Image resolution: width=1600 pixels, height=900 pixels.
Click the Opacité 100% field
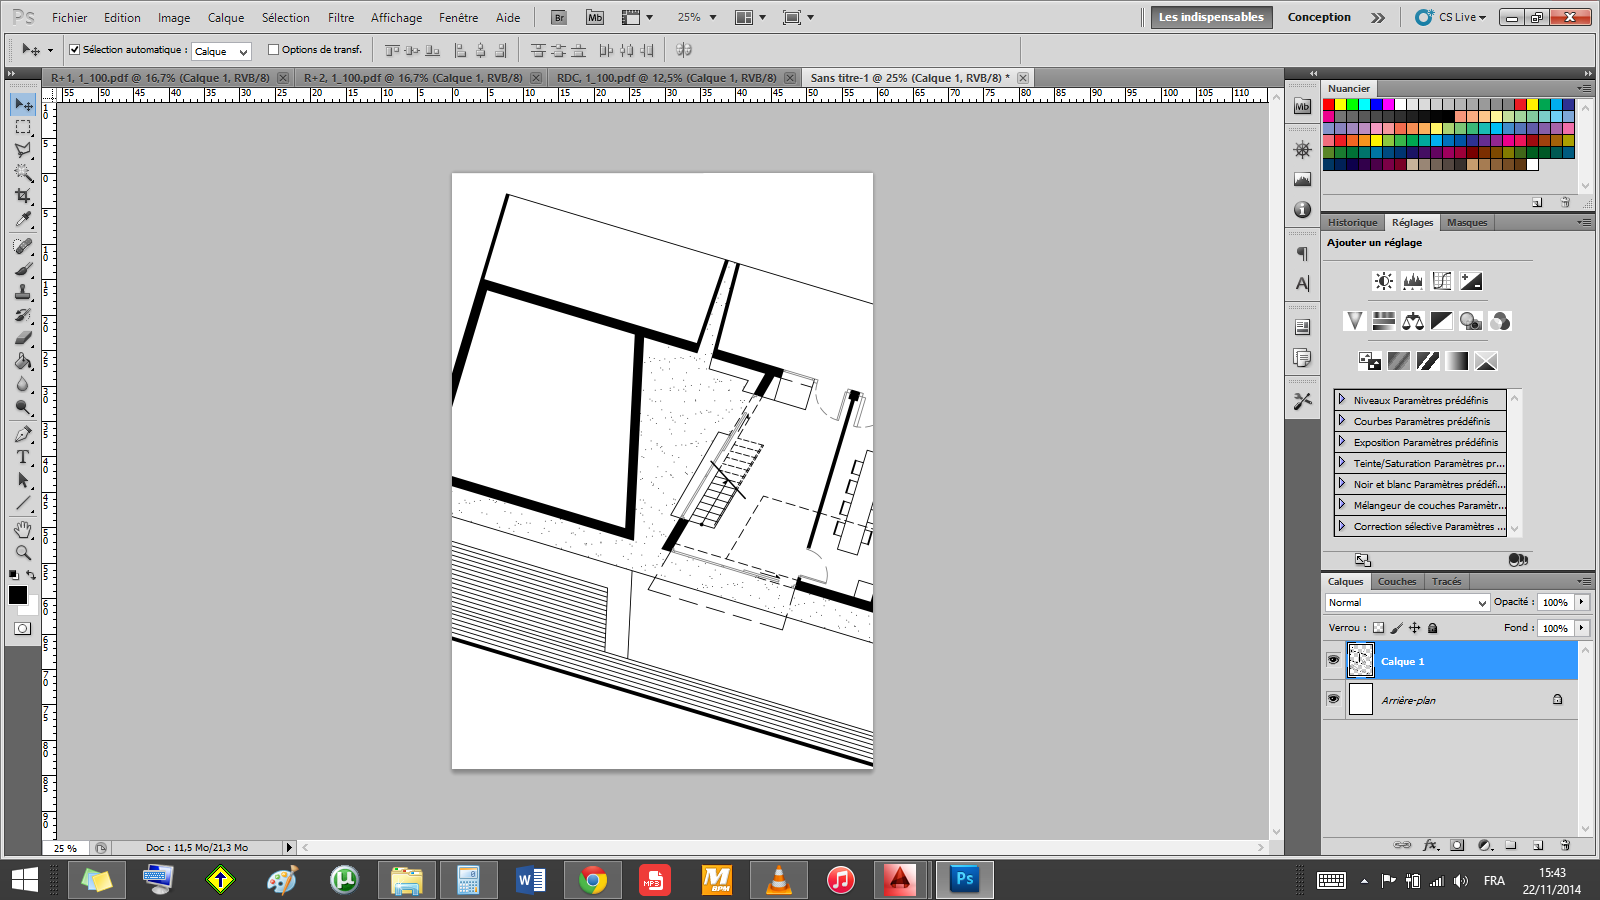tap(1556, 602)
